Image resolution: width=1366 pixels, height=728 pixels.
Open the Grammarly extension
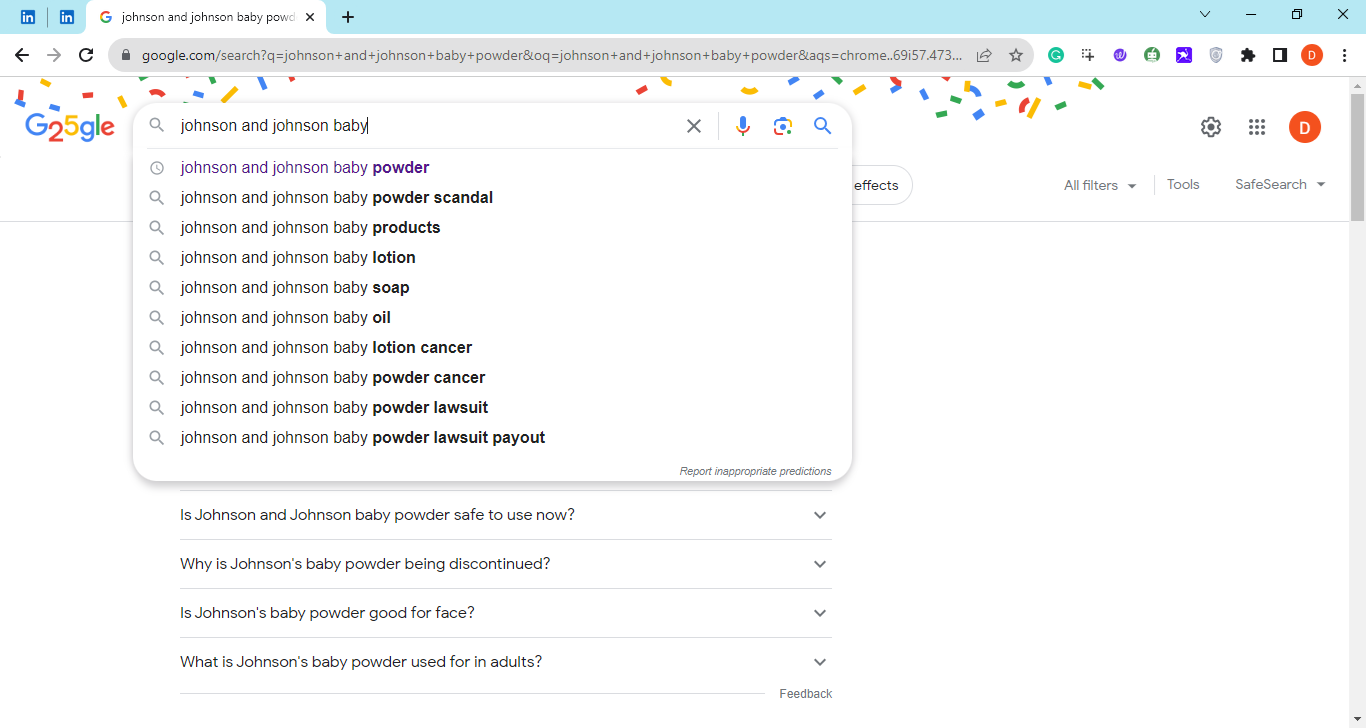(x=1056, y=55)
